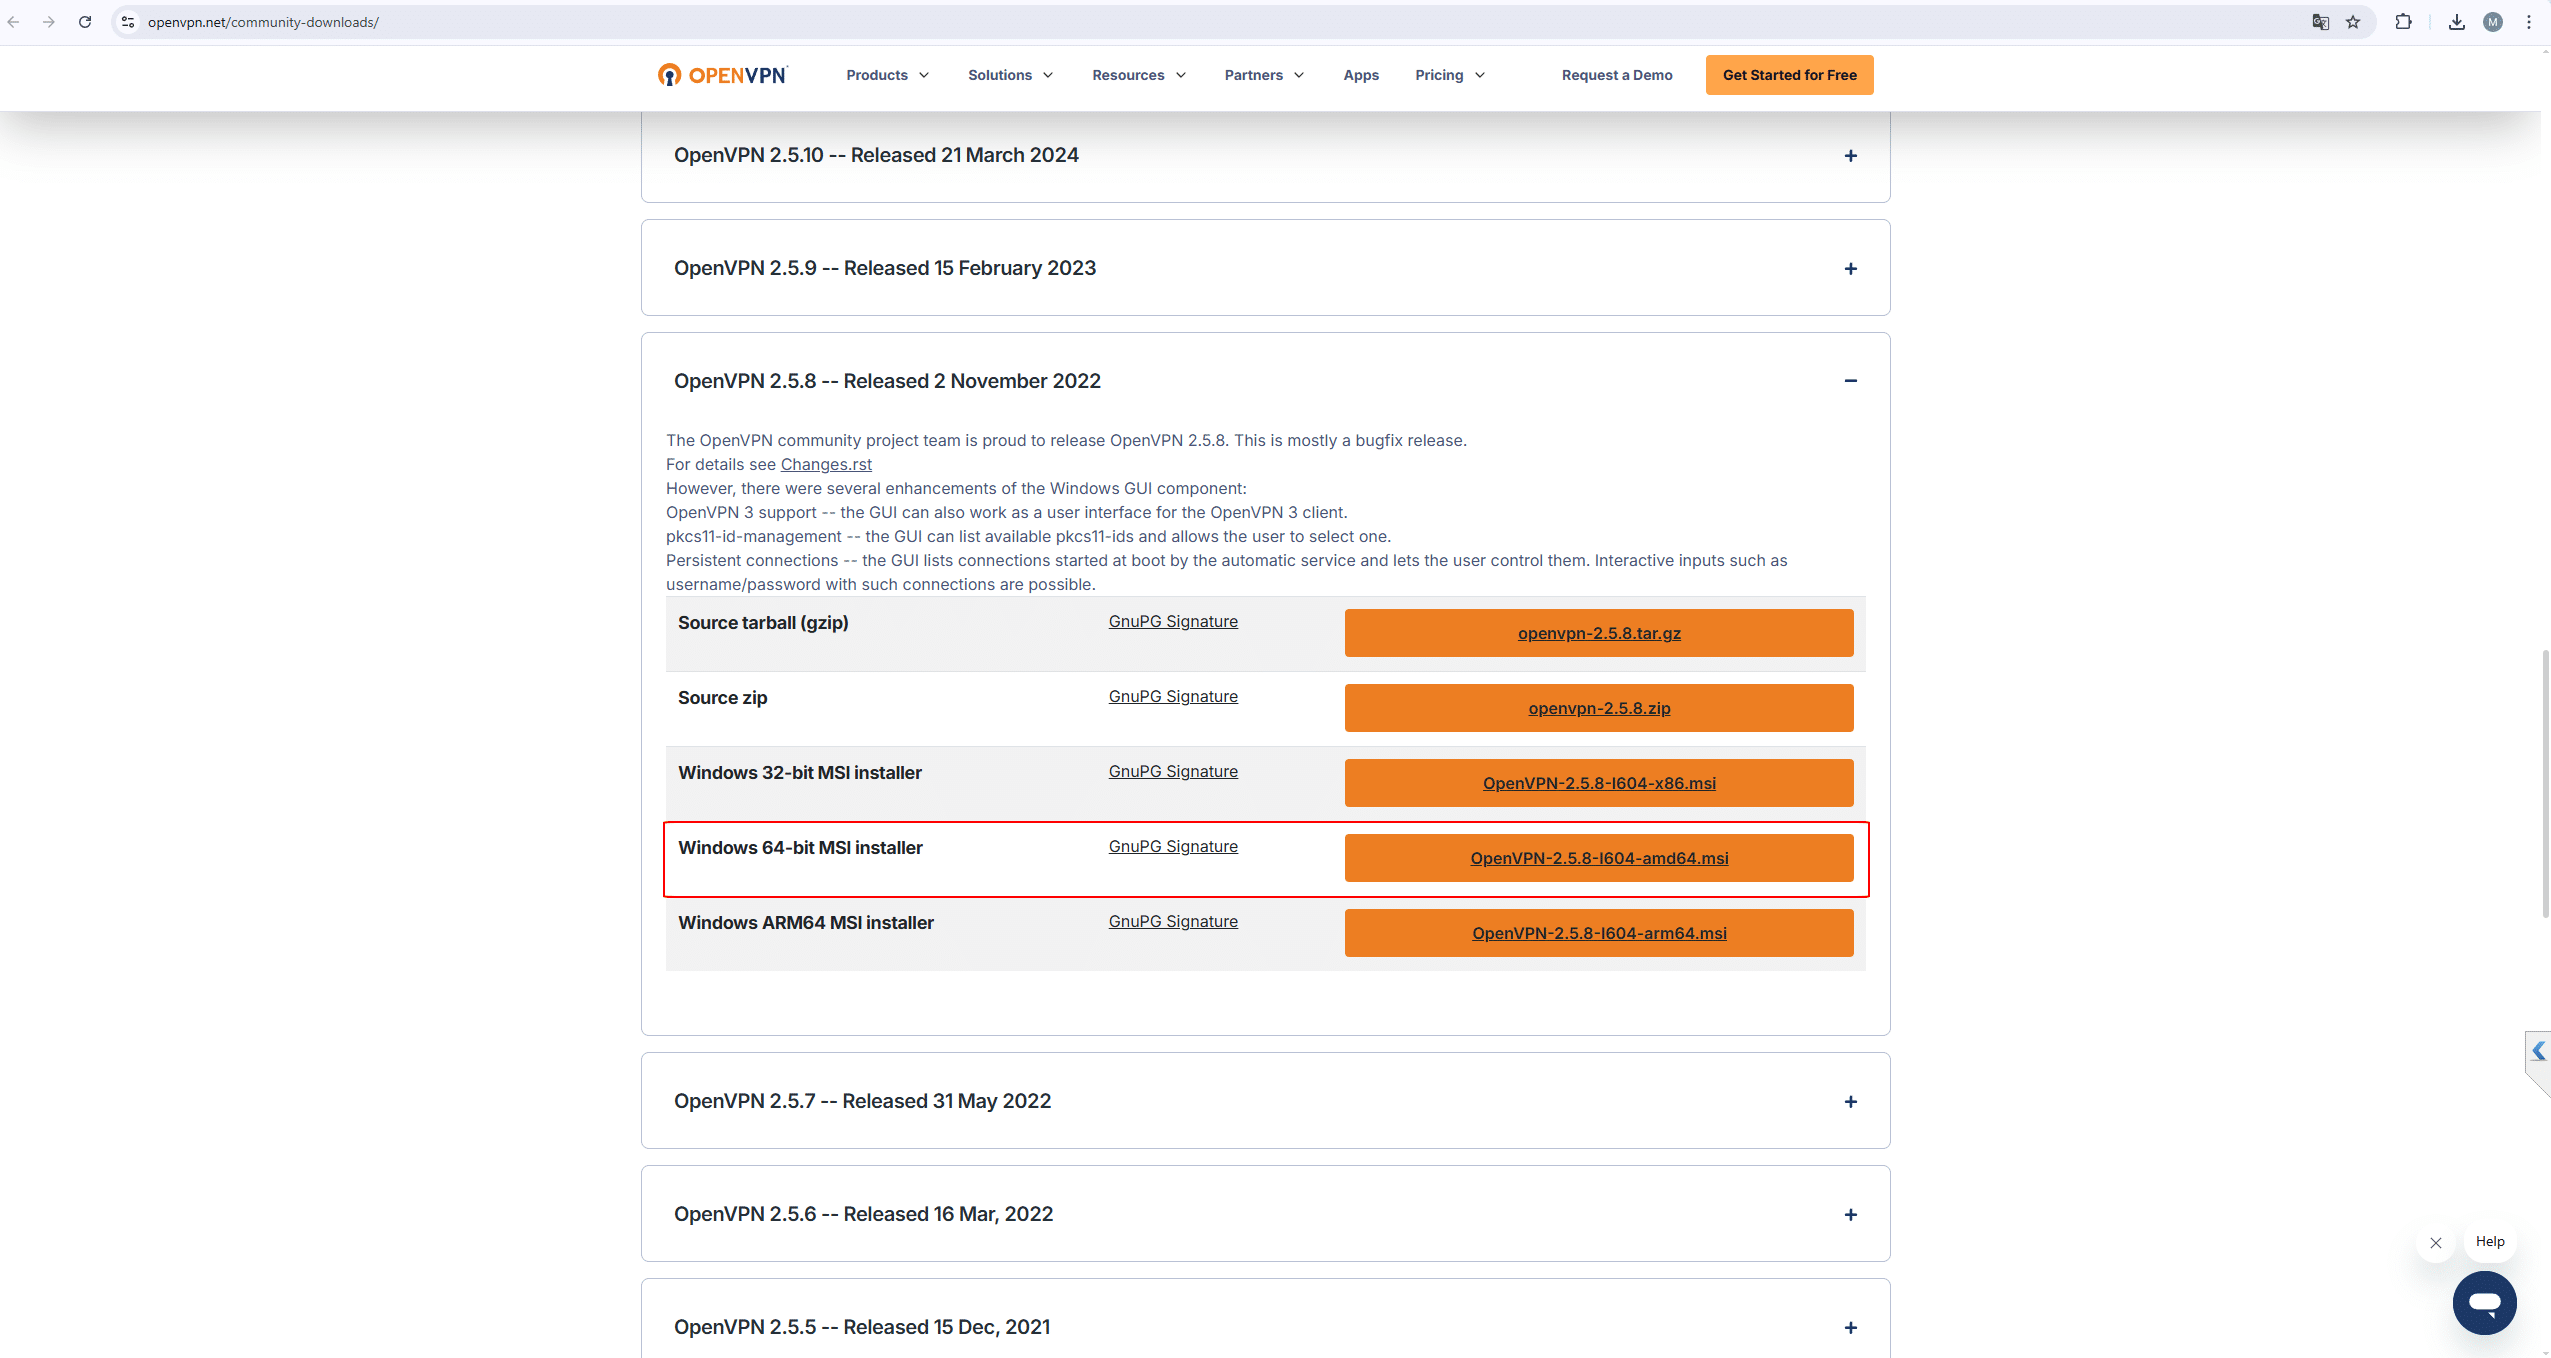The height and width of the screenshot is (1358, 2551).
Task: Click the page vertical scrollbar thumb
Action: (x=2545, y=783)
